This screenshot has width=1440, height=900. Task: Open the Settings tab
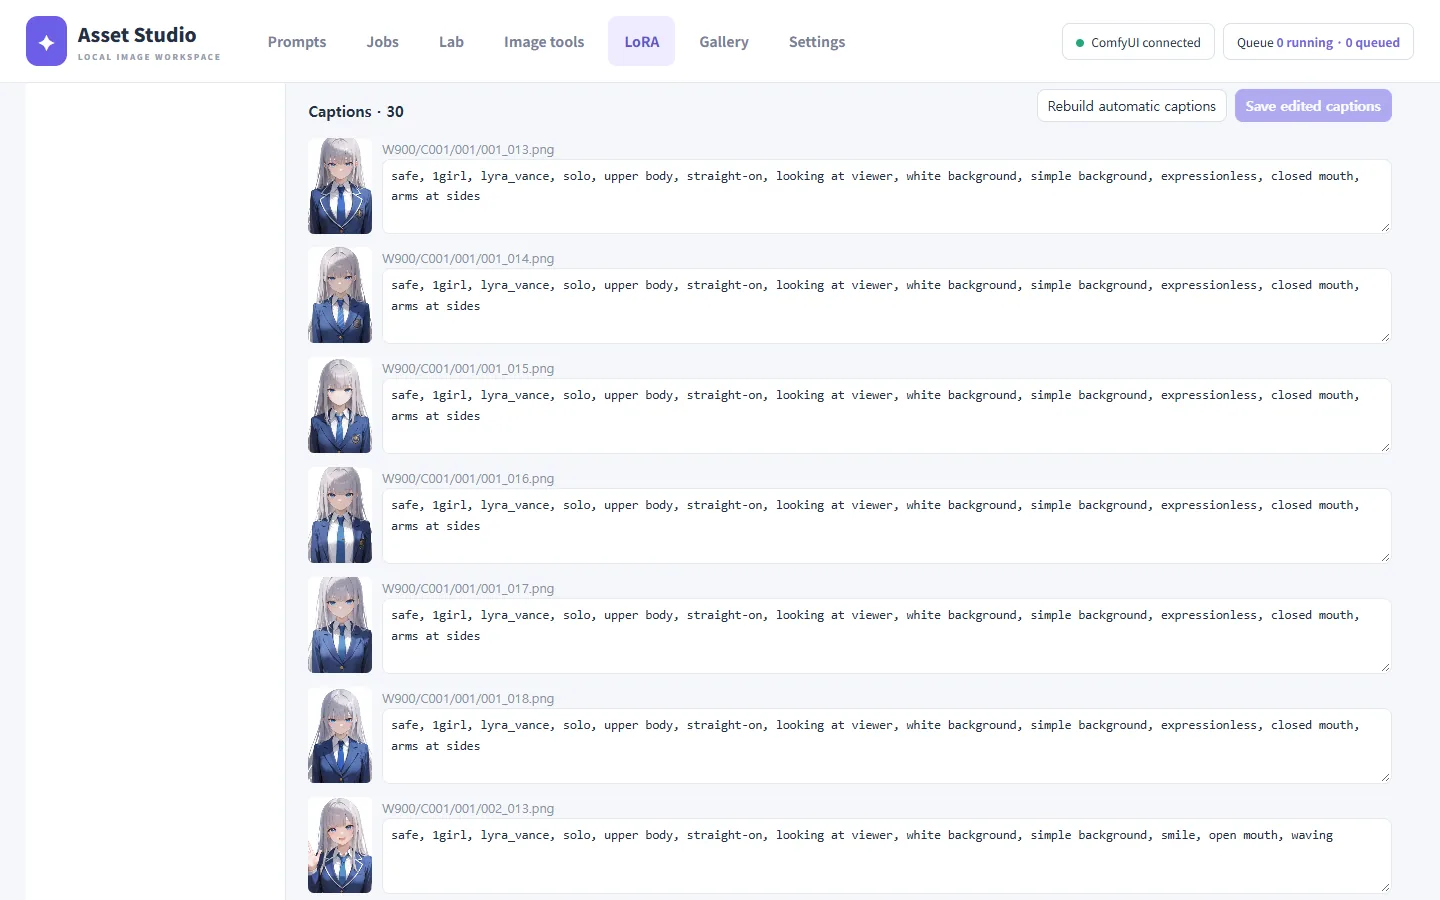(x=817, y=42)
